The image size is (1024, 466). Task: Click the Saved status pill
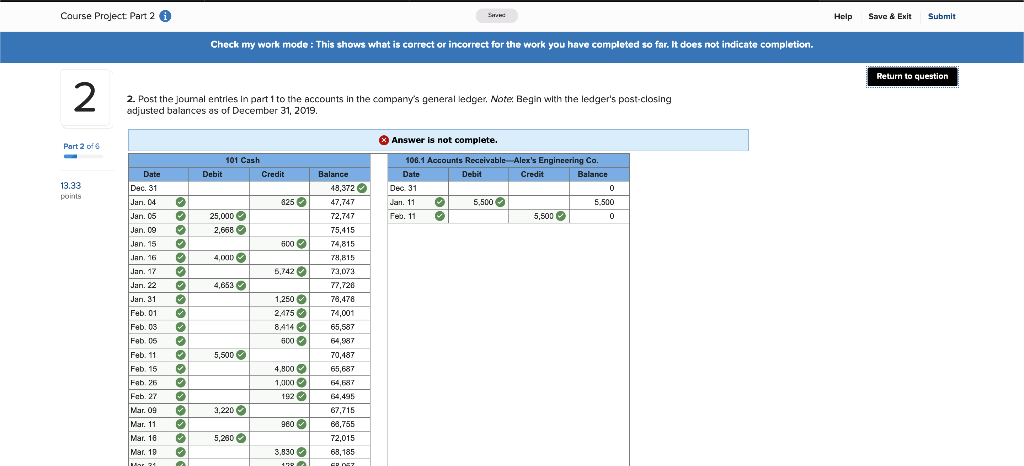coord(498,16)
